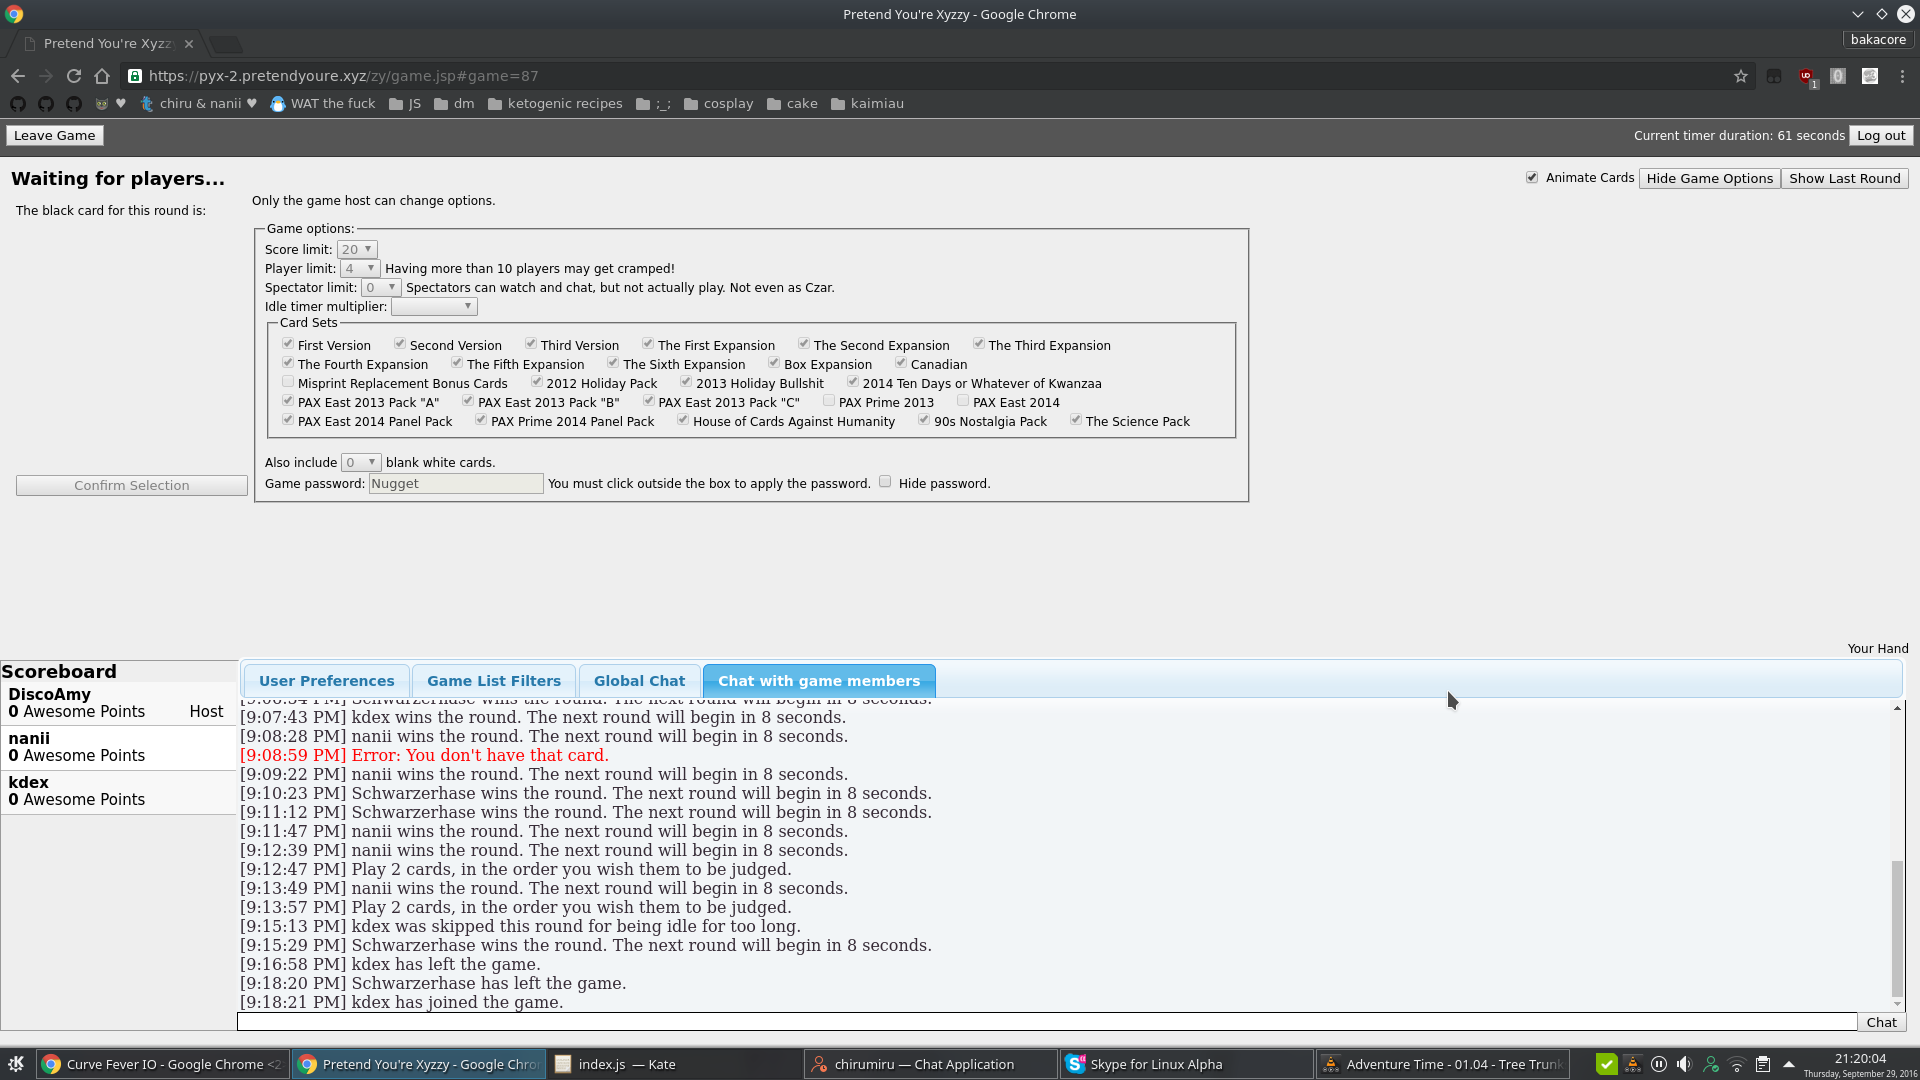Go back to the previous page
The height and width of the screenshot is (1080, 1920).
(x=18, y=76)
